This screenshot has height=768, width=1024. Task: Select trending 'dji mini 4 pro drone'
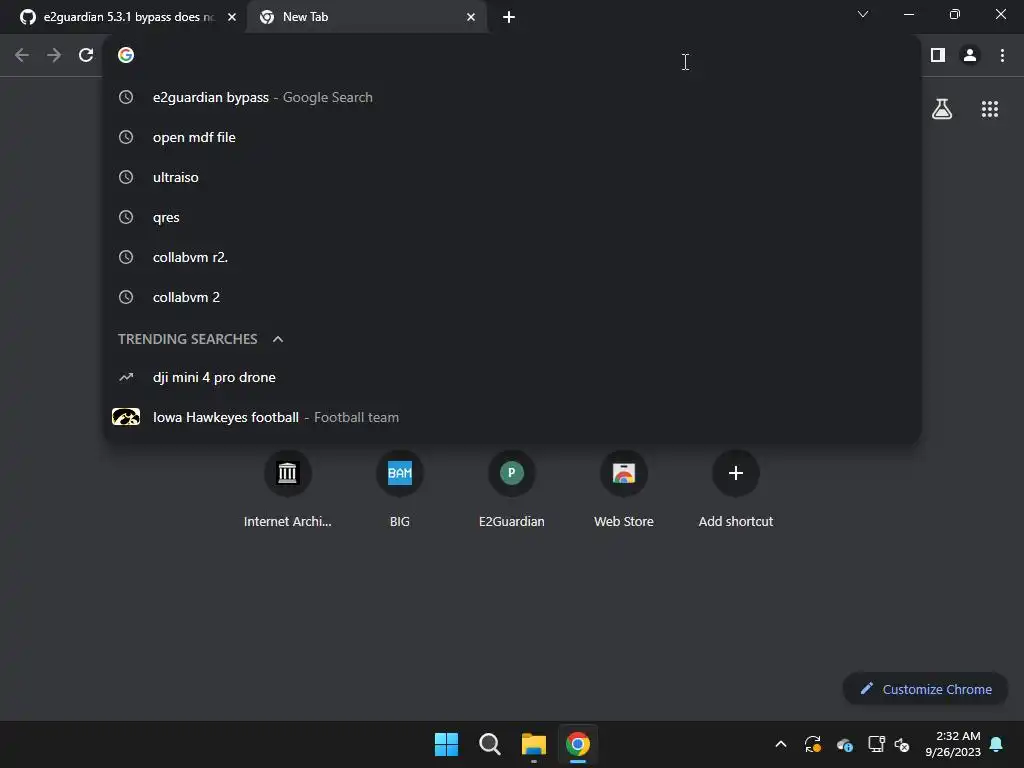[512, 377]
